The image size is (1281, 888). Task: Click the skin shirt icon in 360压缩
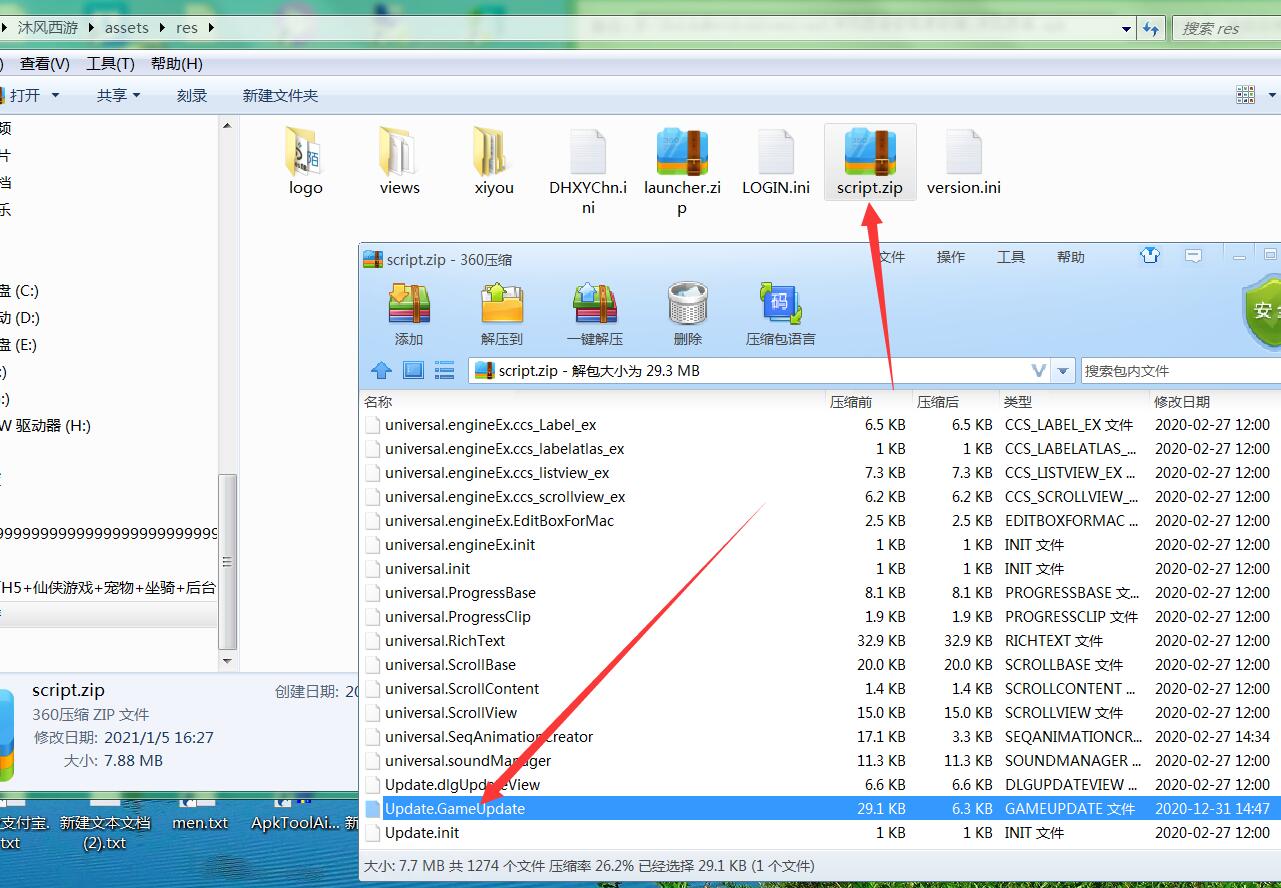(x=1150, y=256)
